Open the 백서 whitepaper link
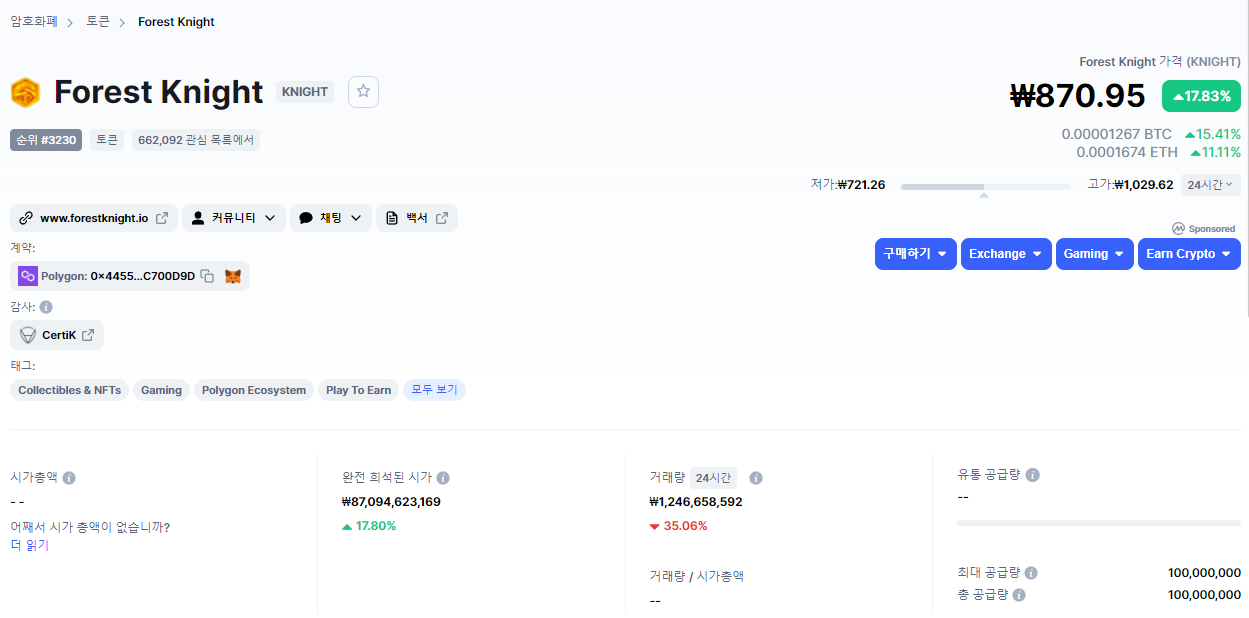Screen dimensions: 1249x618 point(417,218)
